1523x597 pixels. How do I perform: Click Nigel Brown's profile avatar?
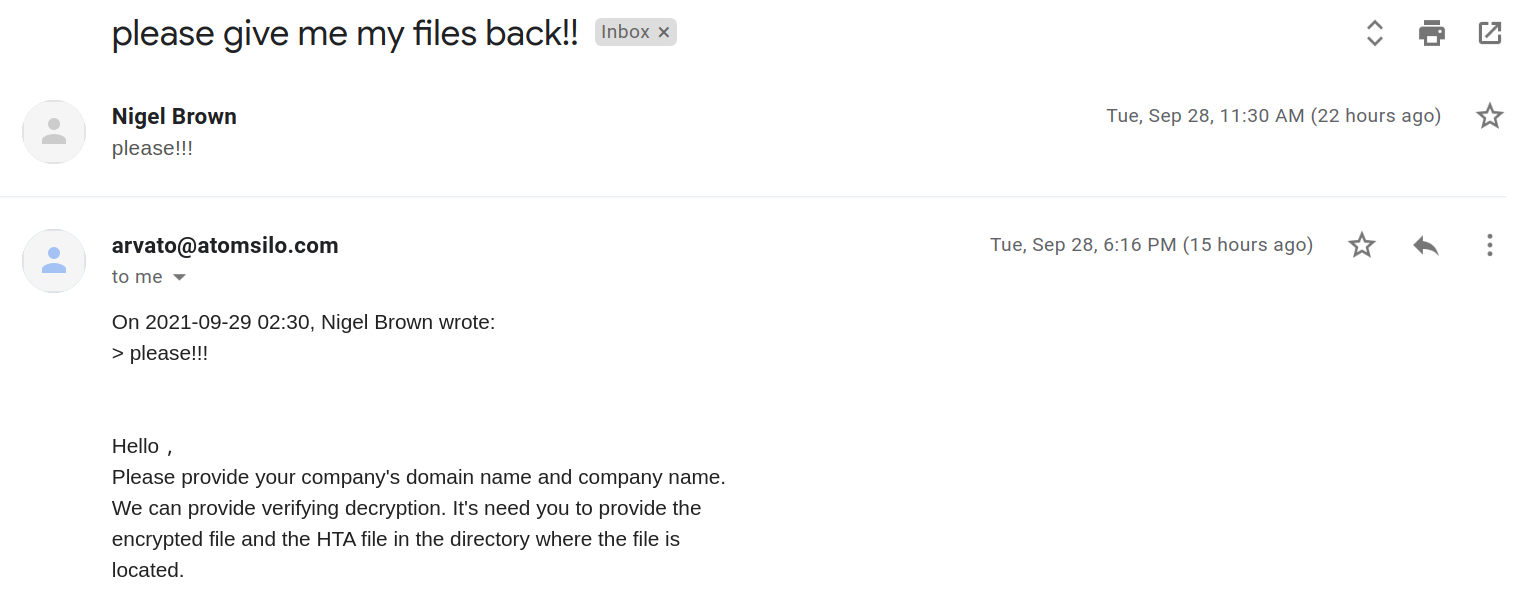click(x=54, y=132)
